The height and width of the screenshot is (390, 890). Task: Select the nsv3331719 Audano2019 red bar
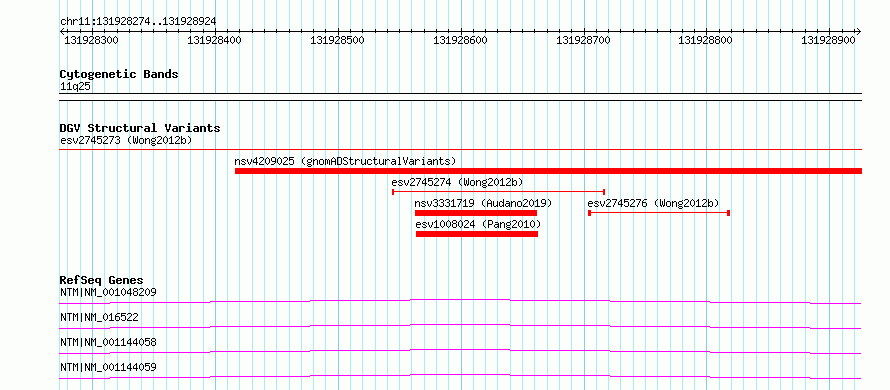click(476, 213)
